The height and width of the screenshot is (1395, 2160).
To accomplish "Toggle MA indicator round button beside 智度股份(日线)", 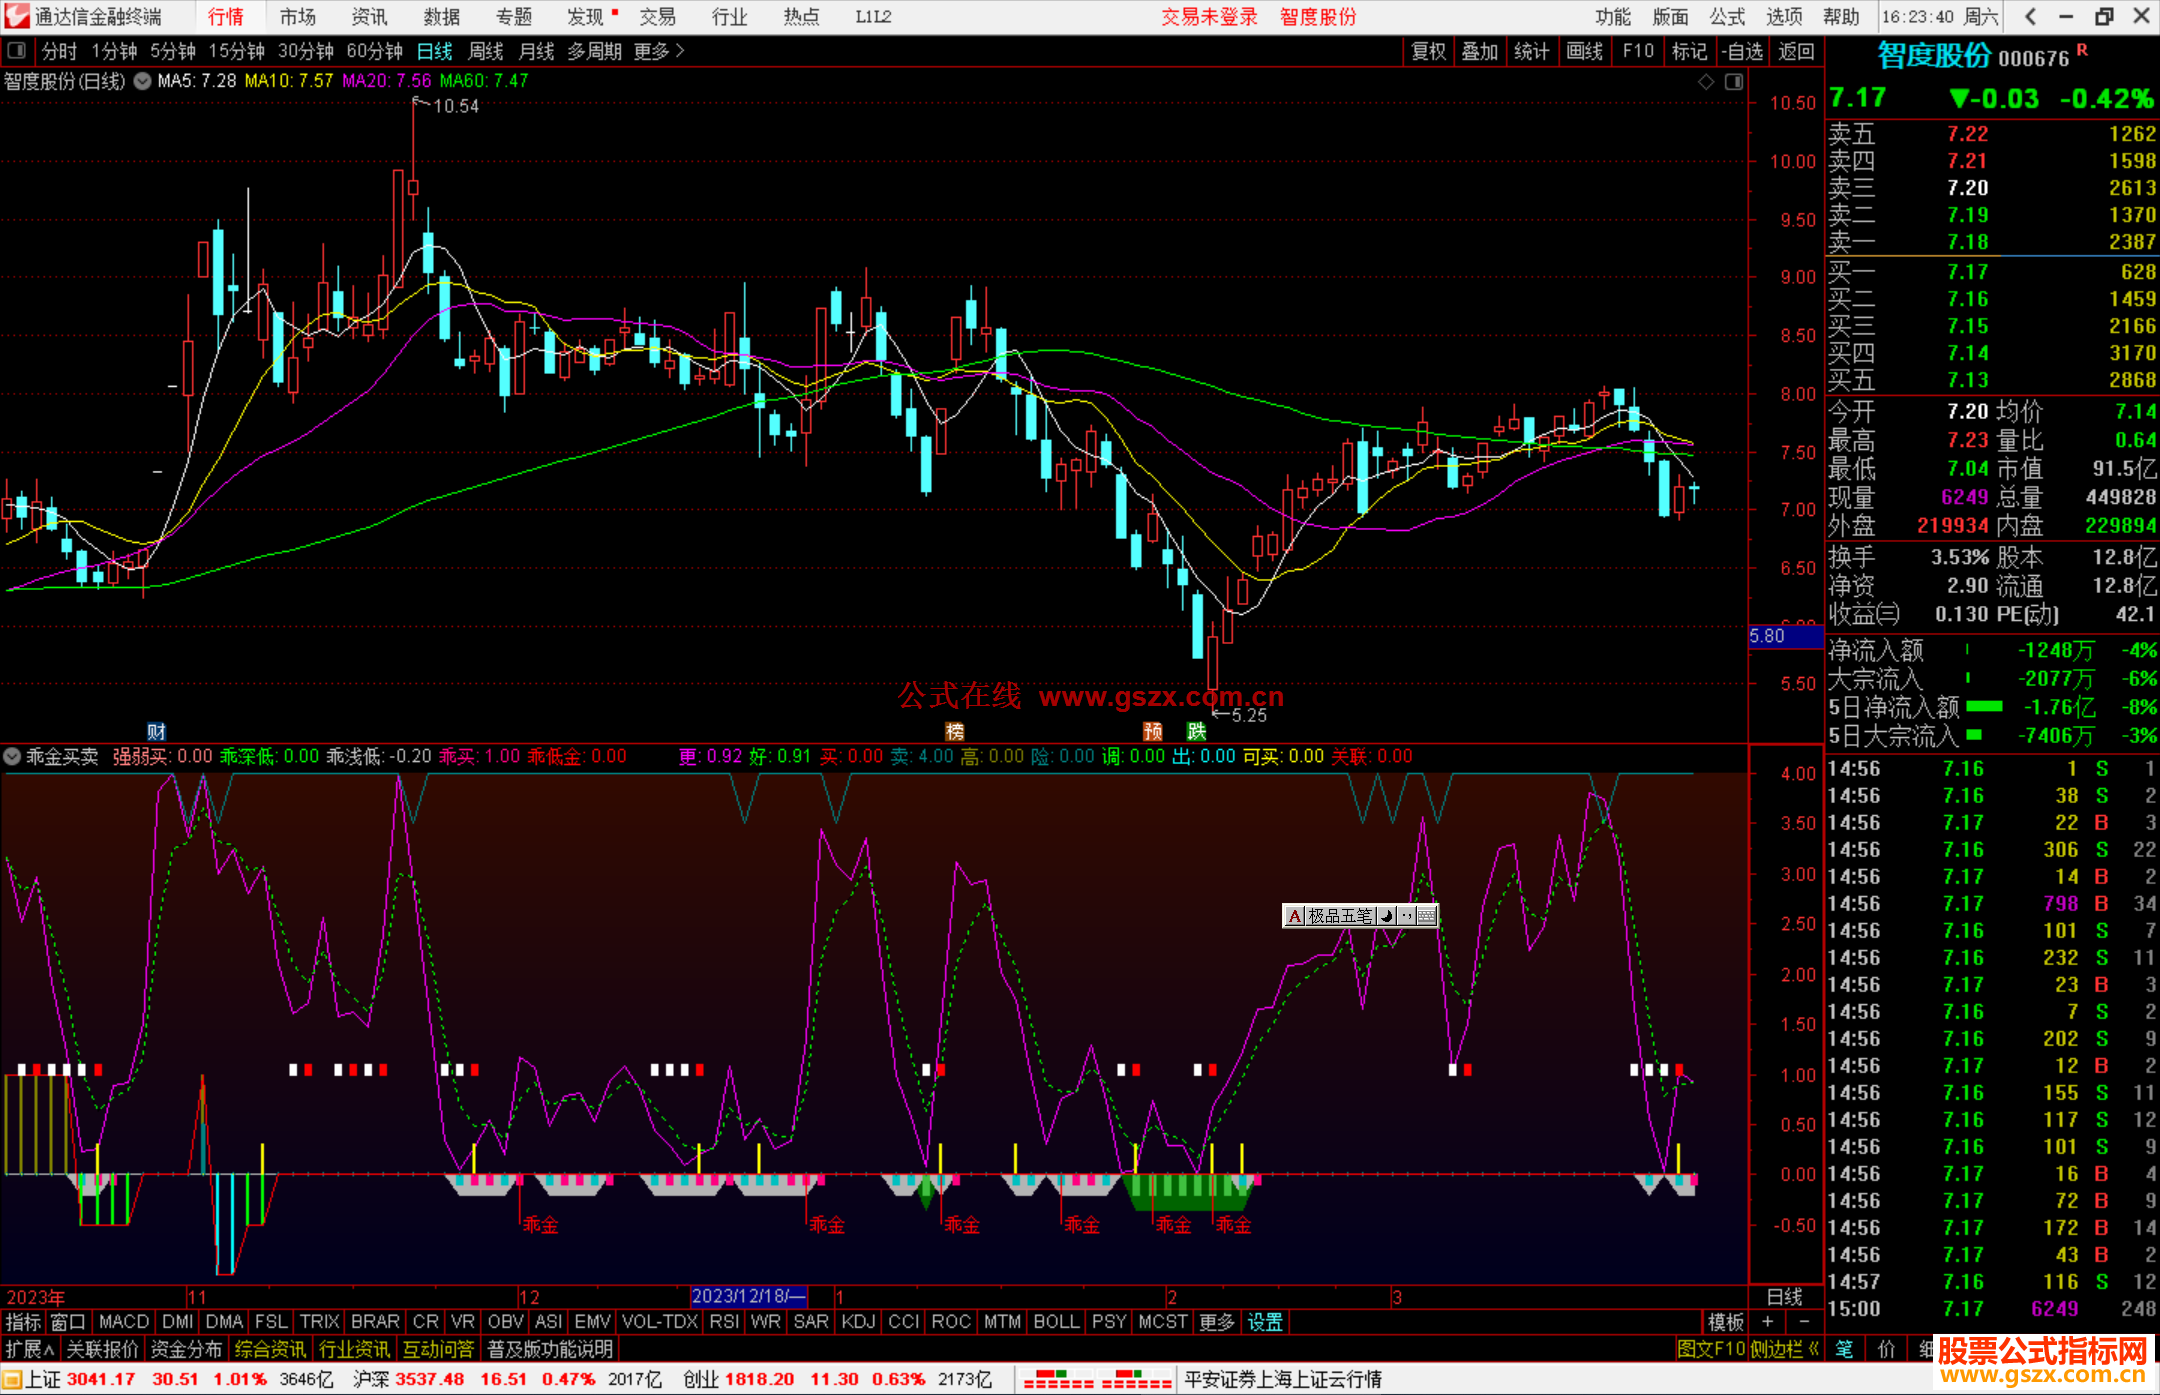I will pos(143,81).
